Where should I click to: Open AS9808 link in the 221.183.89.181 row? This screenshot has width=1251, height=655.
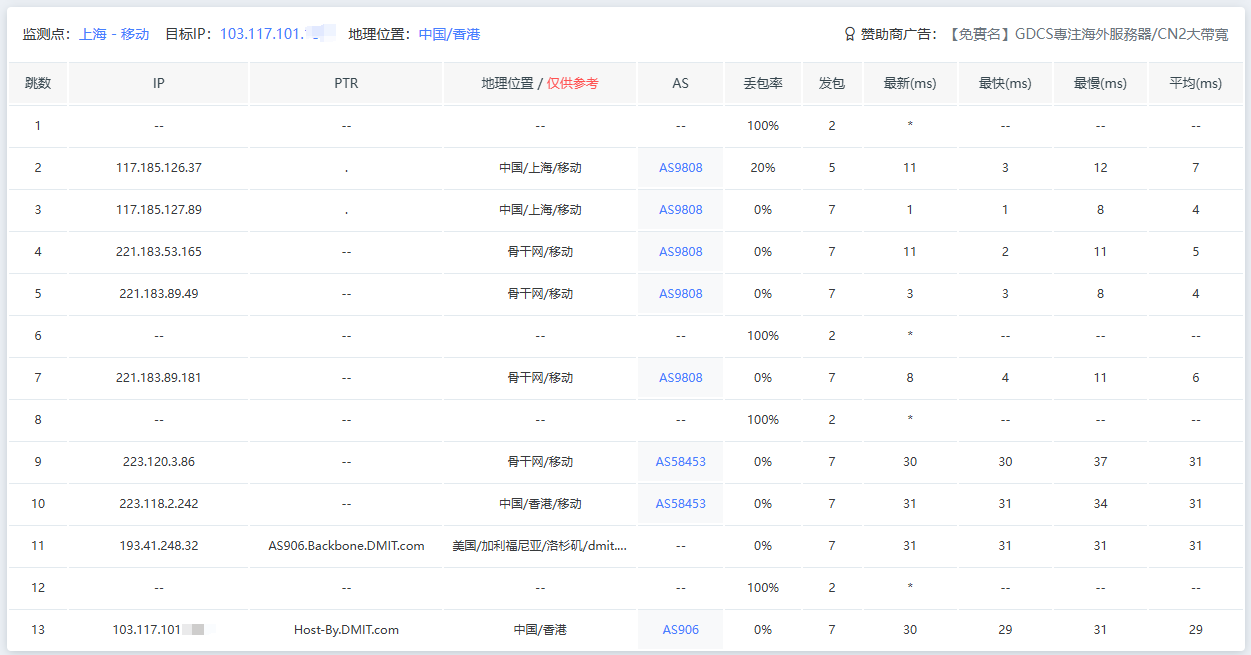pyautogui.click(x=681, y=378)
